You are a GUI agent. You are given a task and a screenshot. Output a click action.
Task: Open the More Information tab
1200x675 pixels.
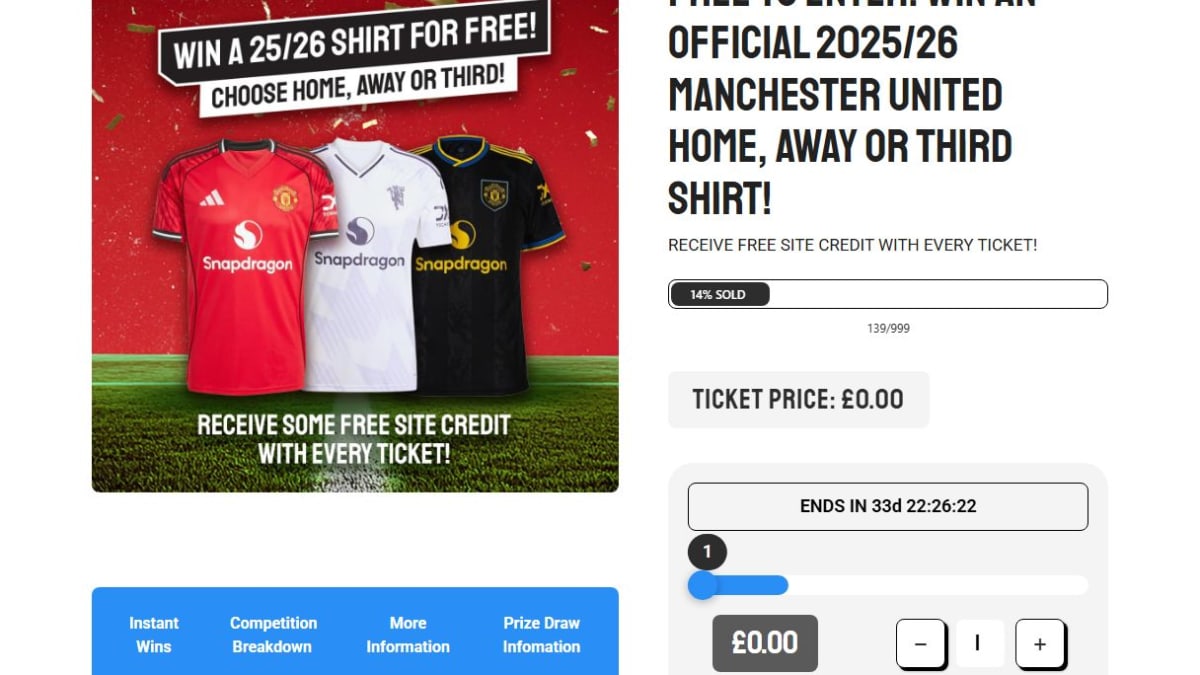coord(408,634)
